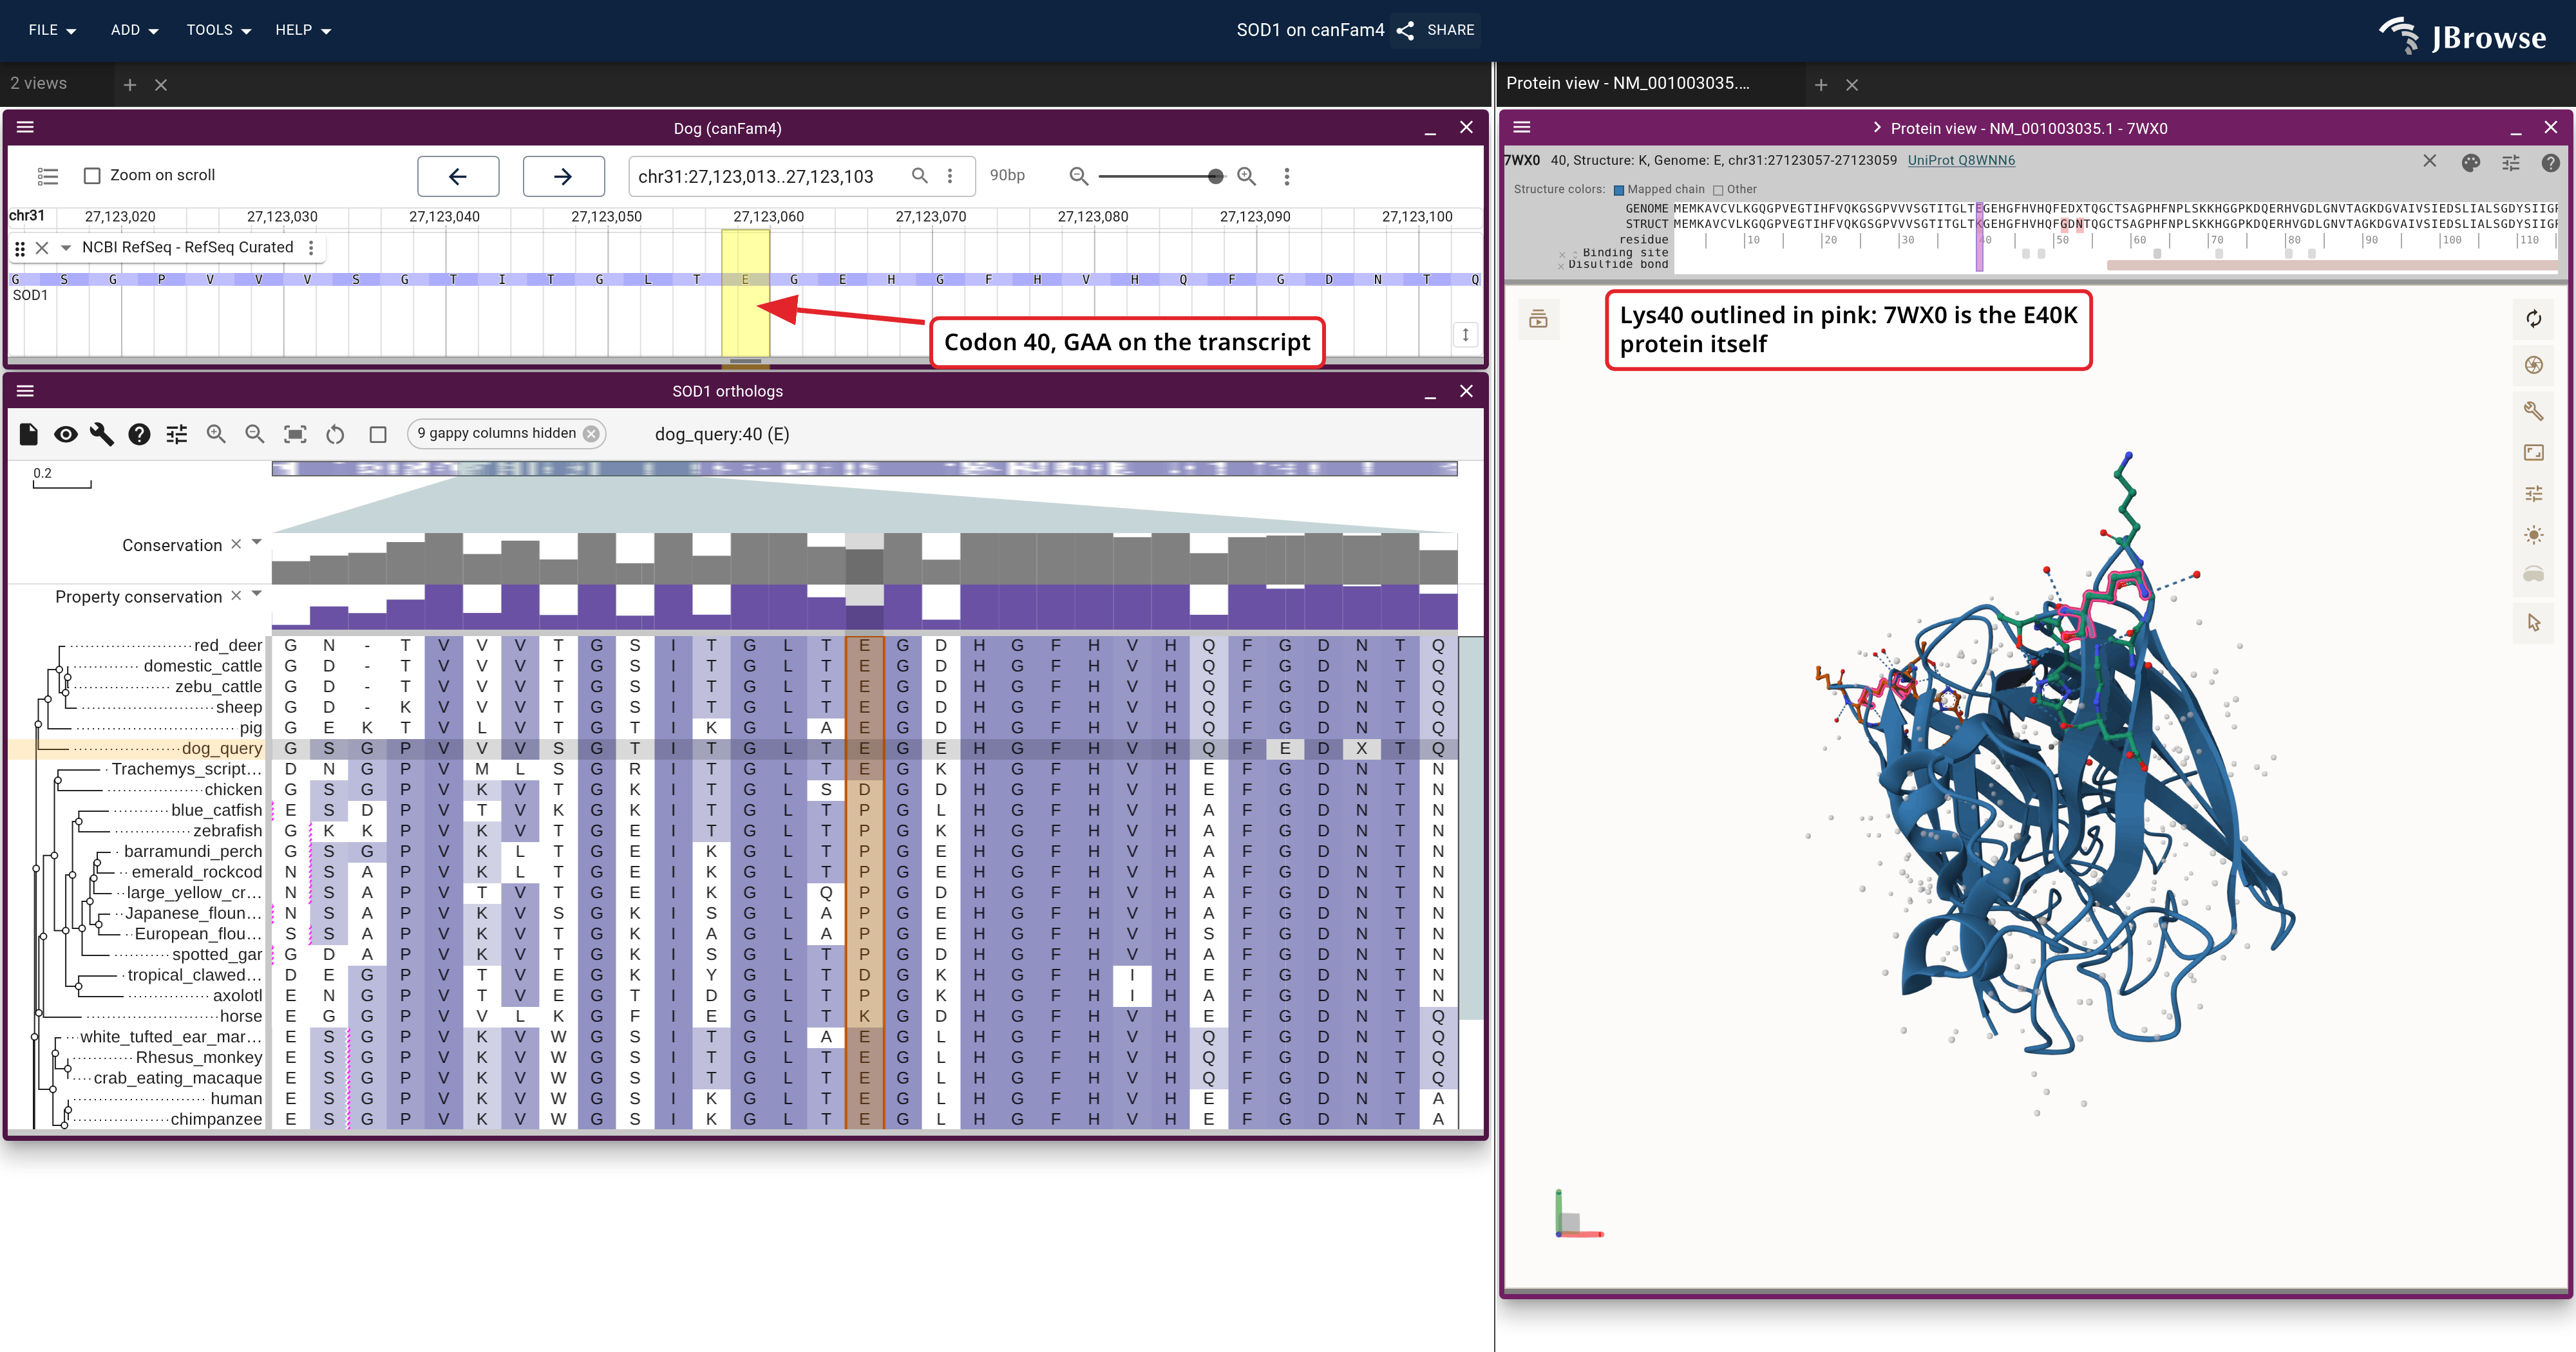2576x1352 pixels.
Task: Open the UniProt Q8WNN6 link
Action: [x=1961, y=160]
